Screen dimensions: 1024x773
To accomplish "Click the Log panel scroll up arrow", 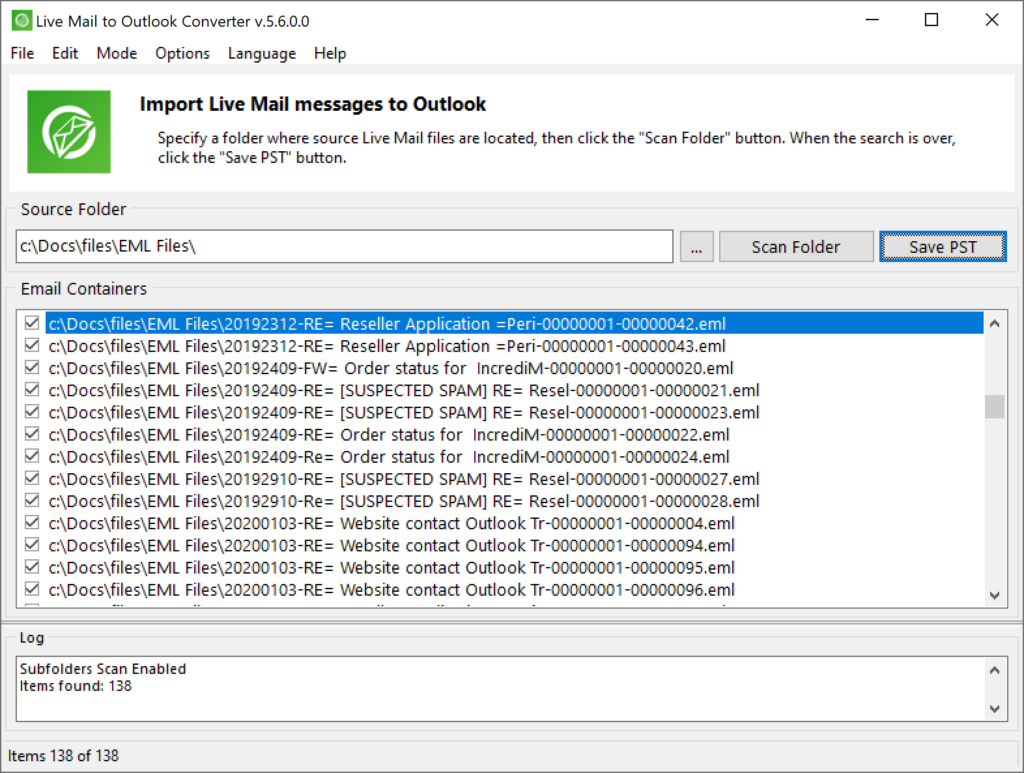I will 994,670.
